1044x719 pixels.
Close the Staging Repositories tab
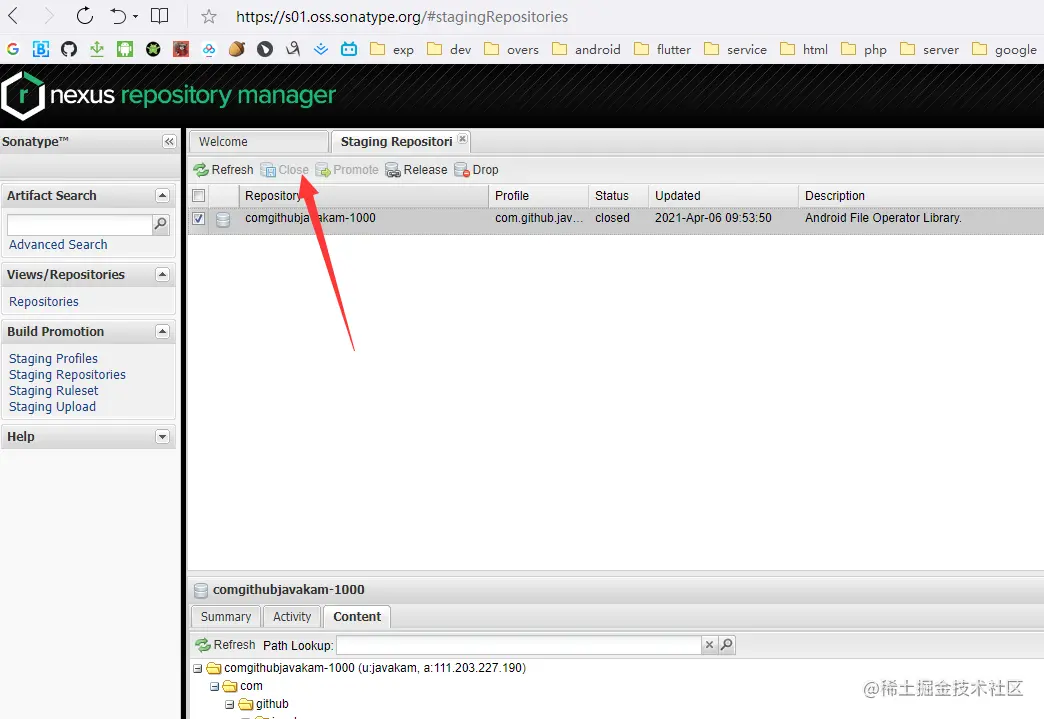point(463,139)
